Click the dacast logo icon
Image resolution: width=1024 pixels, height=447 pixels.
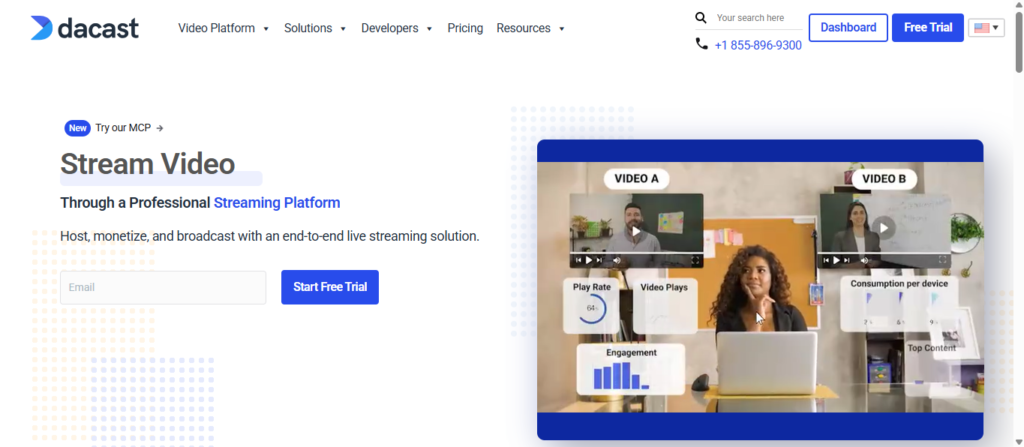42,28
